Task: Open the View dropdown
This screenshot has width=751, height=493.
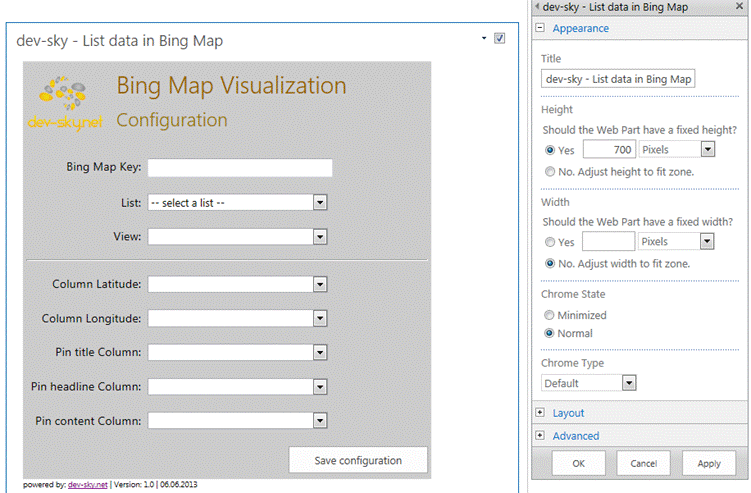Action: (x=237, y=237)
